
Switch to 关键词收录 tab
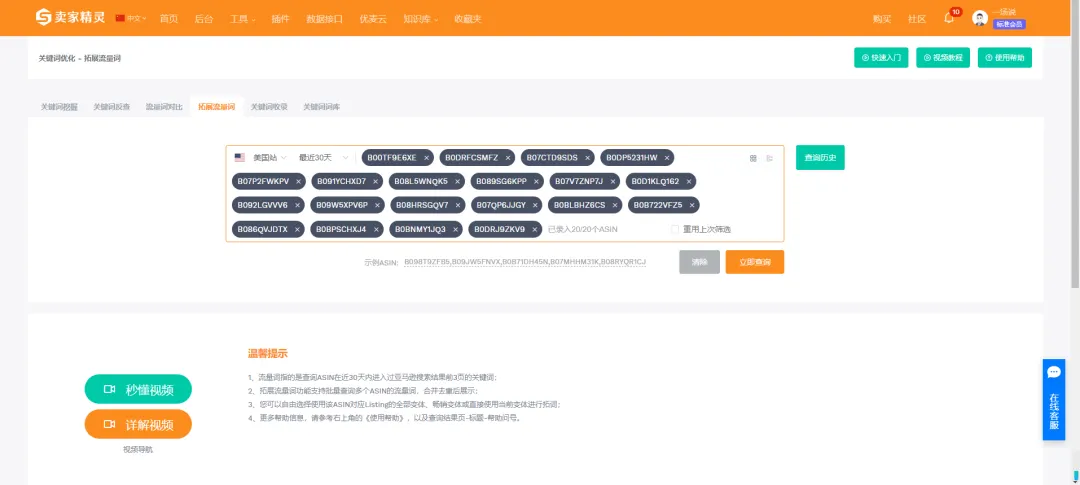[269, 107]
